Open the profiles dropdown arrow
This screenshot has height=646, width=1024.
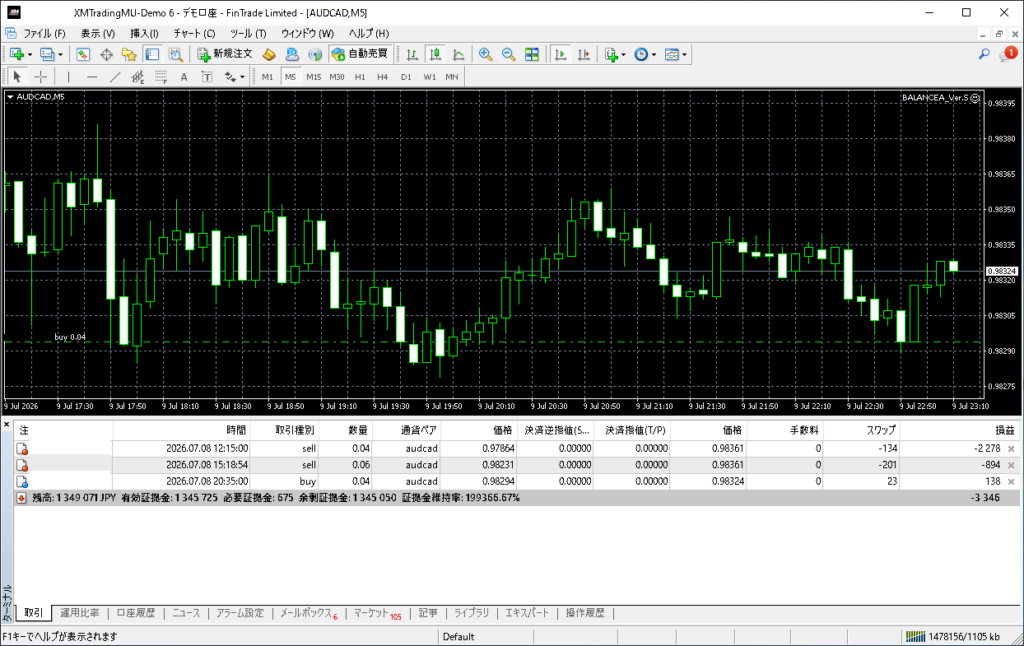pyautogui.click(x=61, y=55)
